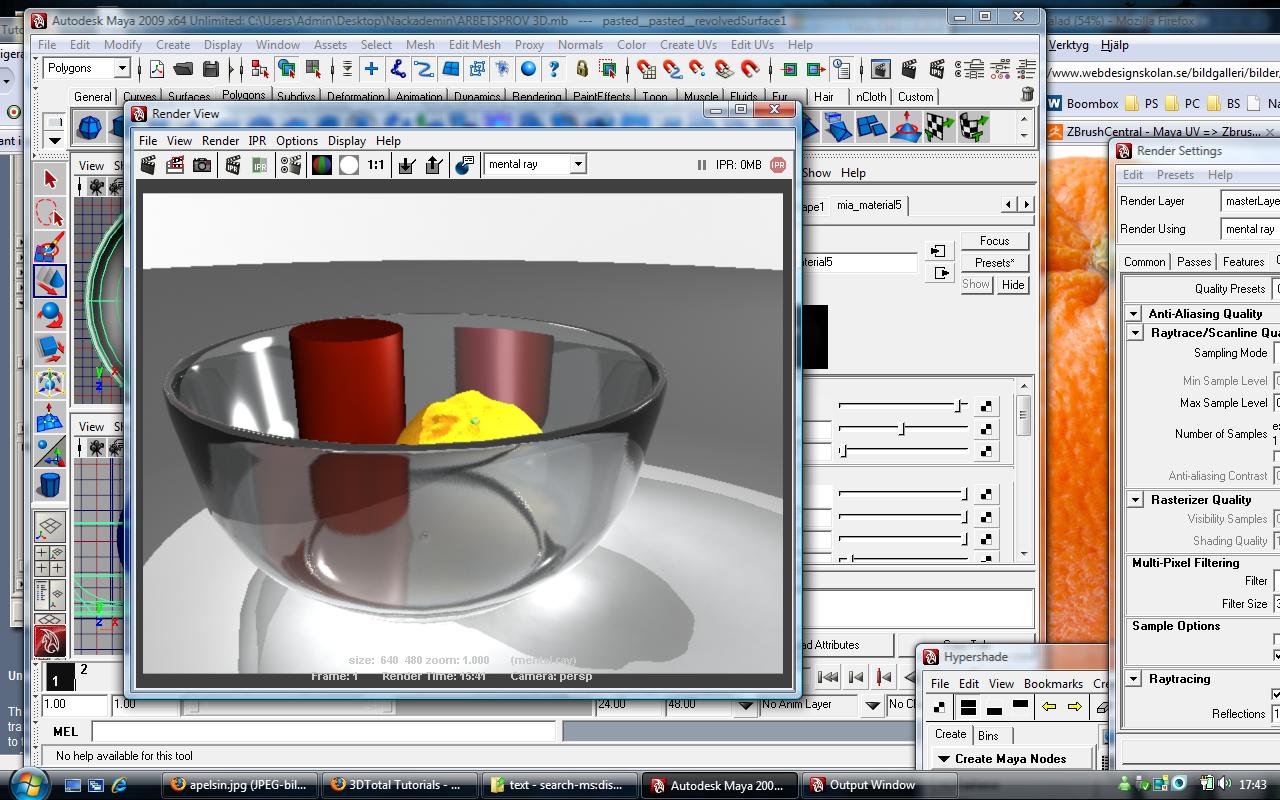This screenshot has width=1280, height=800.
Task: Click the snap to grids icon
Action: pos(646,69)
